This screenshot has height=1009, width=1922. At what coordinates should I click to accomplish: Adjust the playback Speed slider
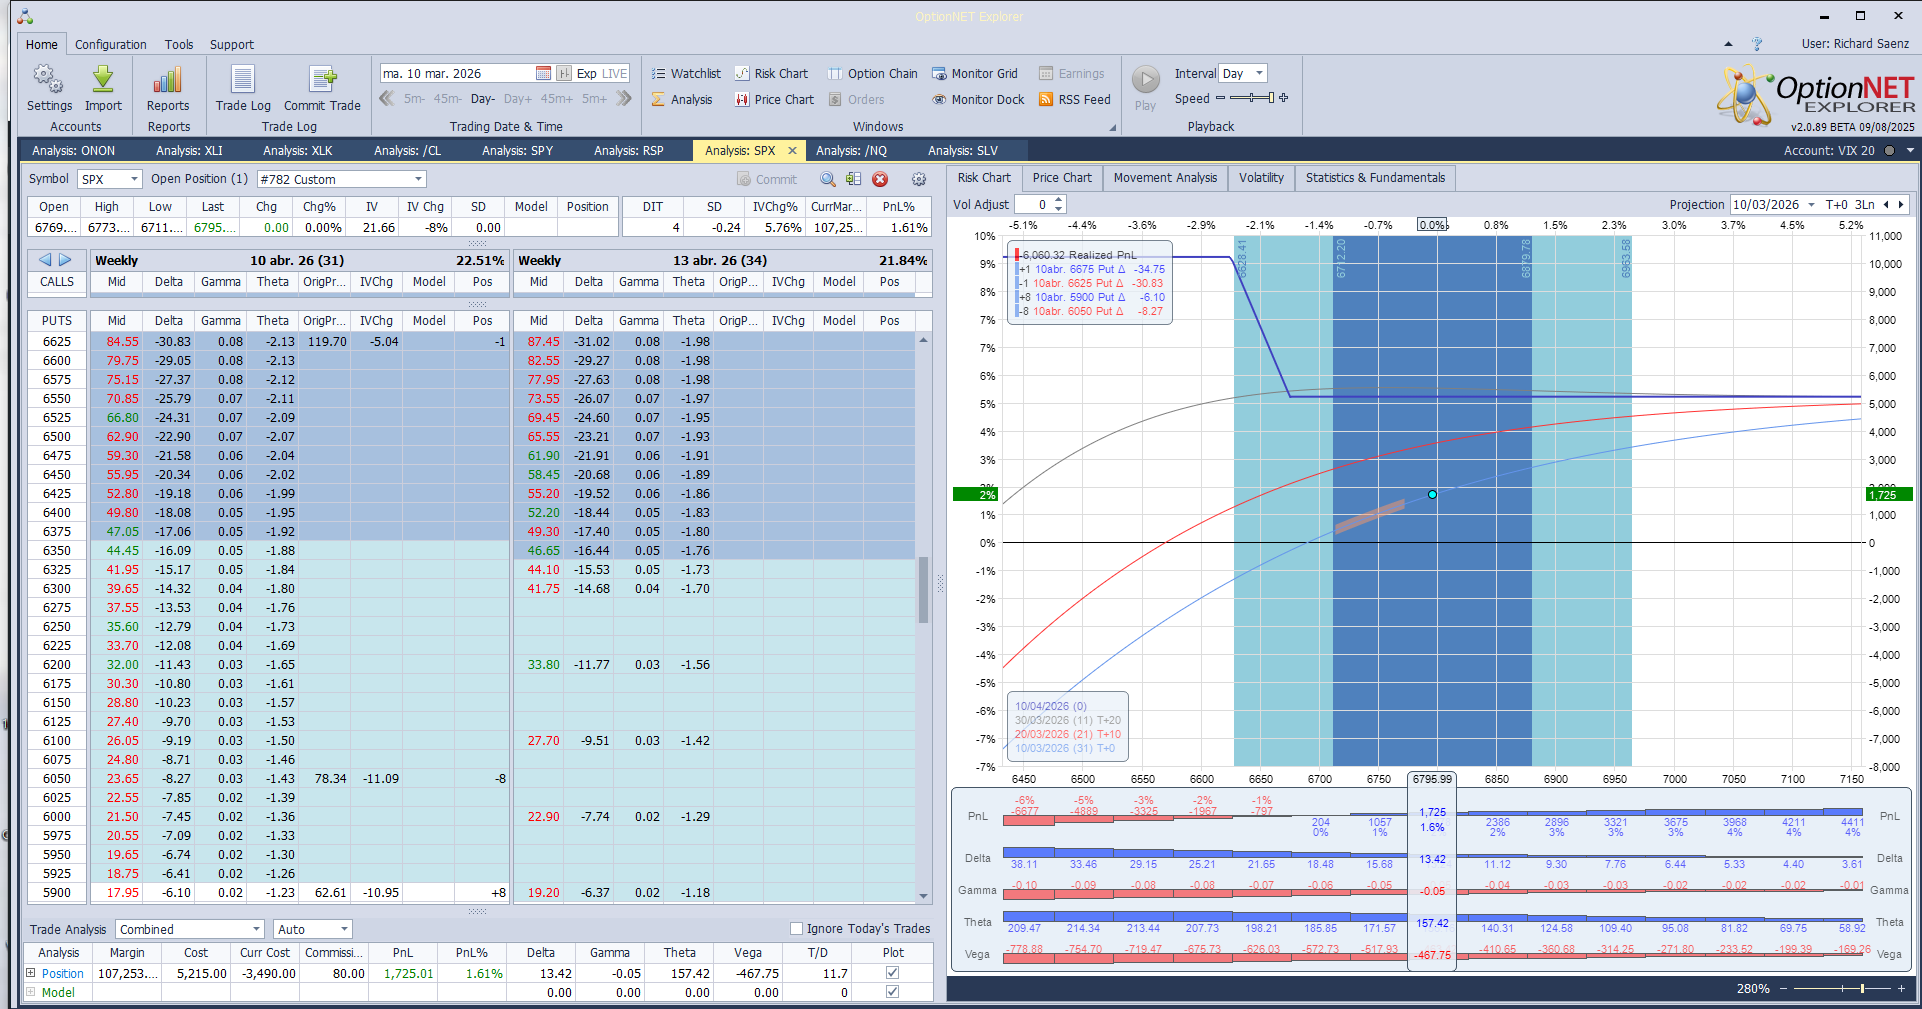[1252, 98]
